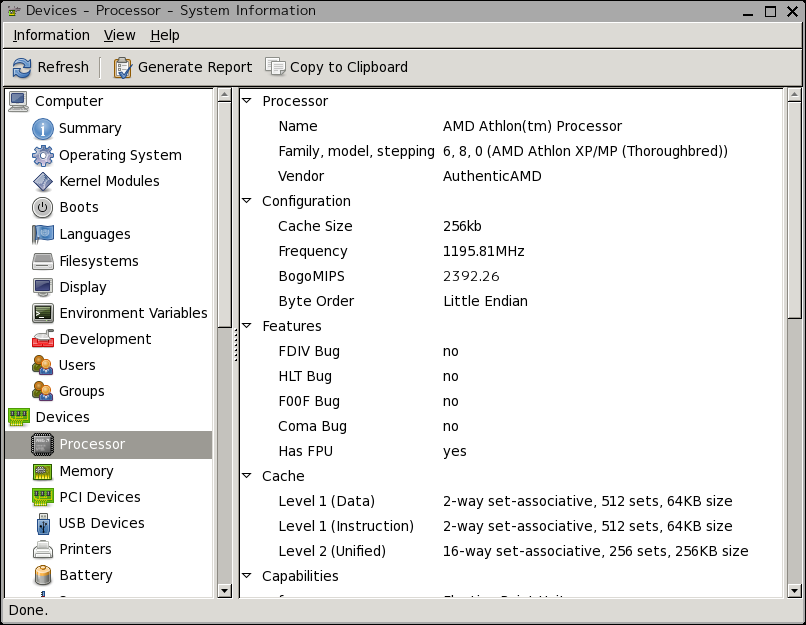Collapse the Cache section
806x625 pixels.
click(247, 475)
